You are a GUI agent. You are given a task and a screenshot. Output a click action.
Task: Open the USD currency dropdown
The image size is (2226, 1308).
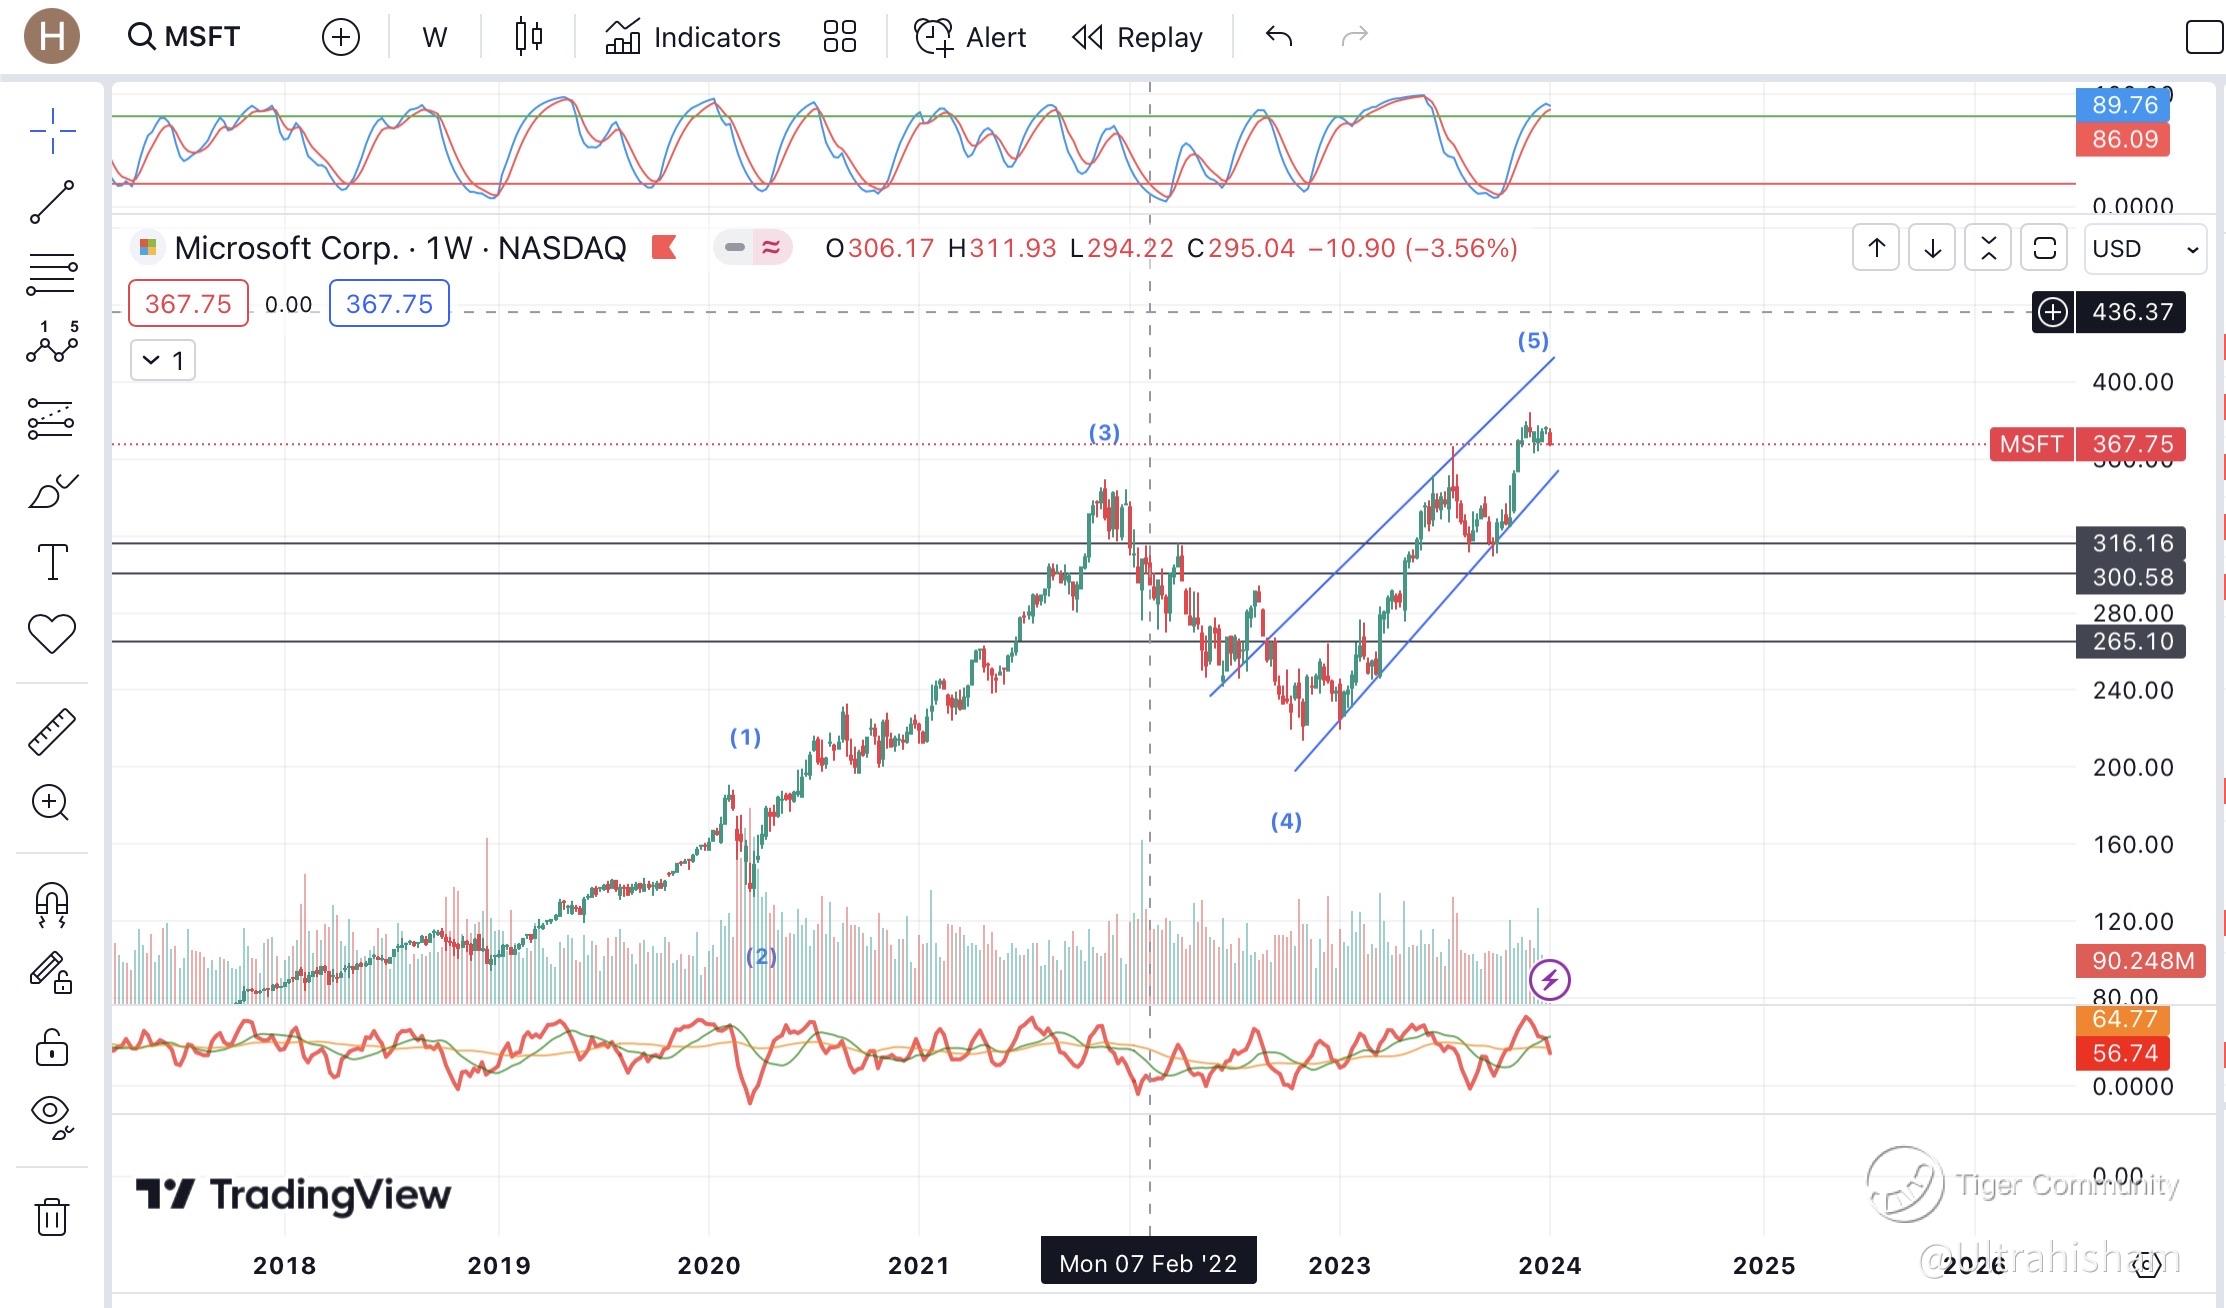click(x=2145, y=248)
